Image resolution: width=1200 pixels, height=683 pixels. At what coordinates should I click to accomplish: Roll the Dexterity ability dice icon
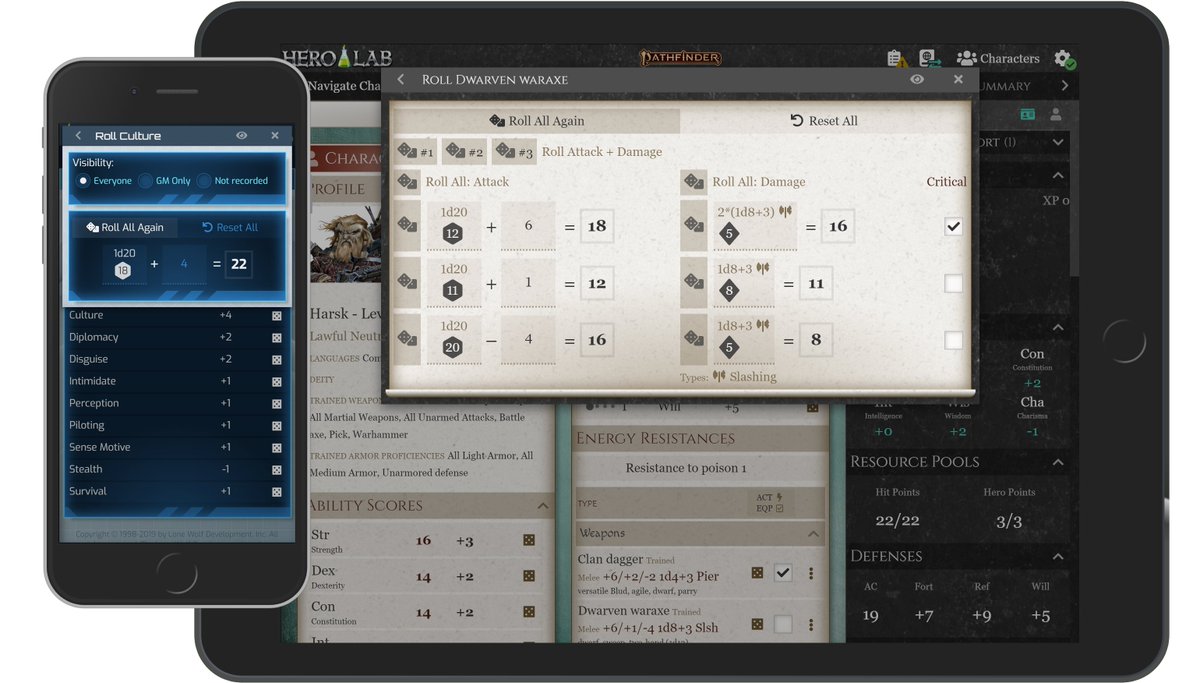pyautogui.click(x=528, y=576)
